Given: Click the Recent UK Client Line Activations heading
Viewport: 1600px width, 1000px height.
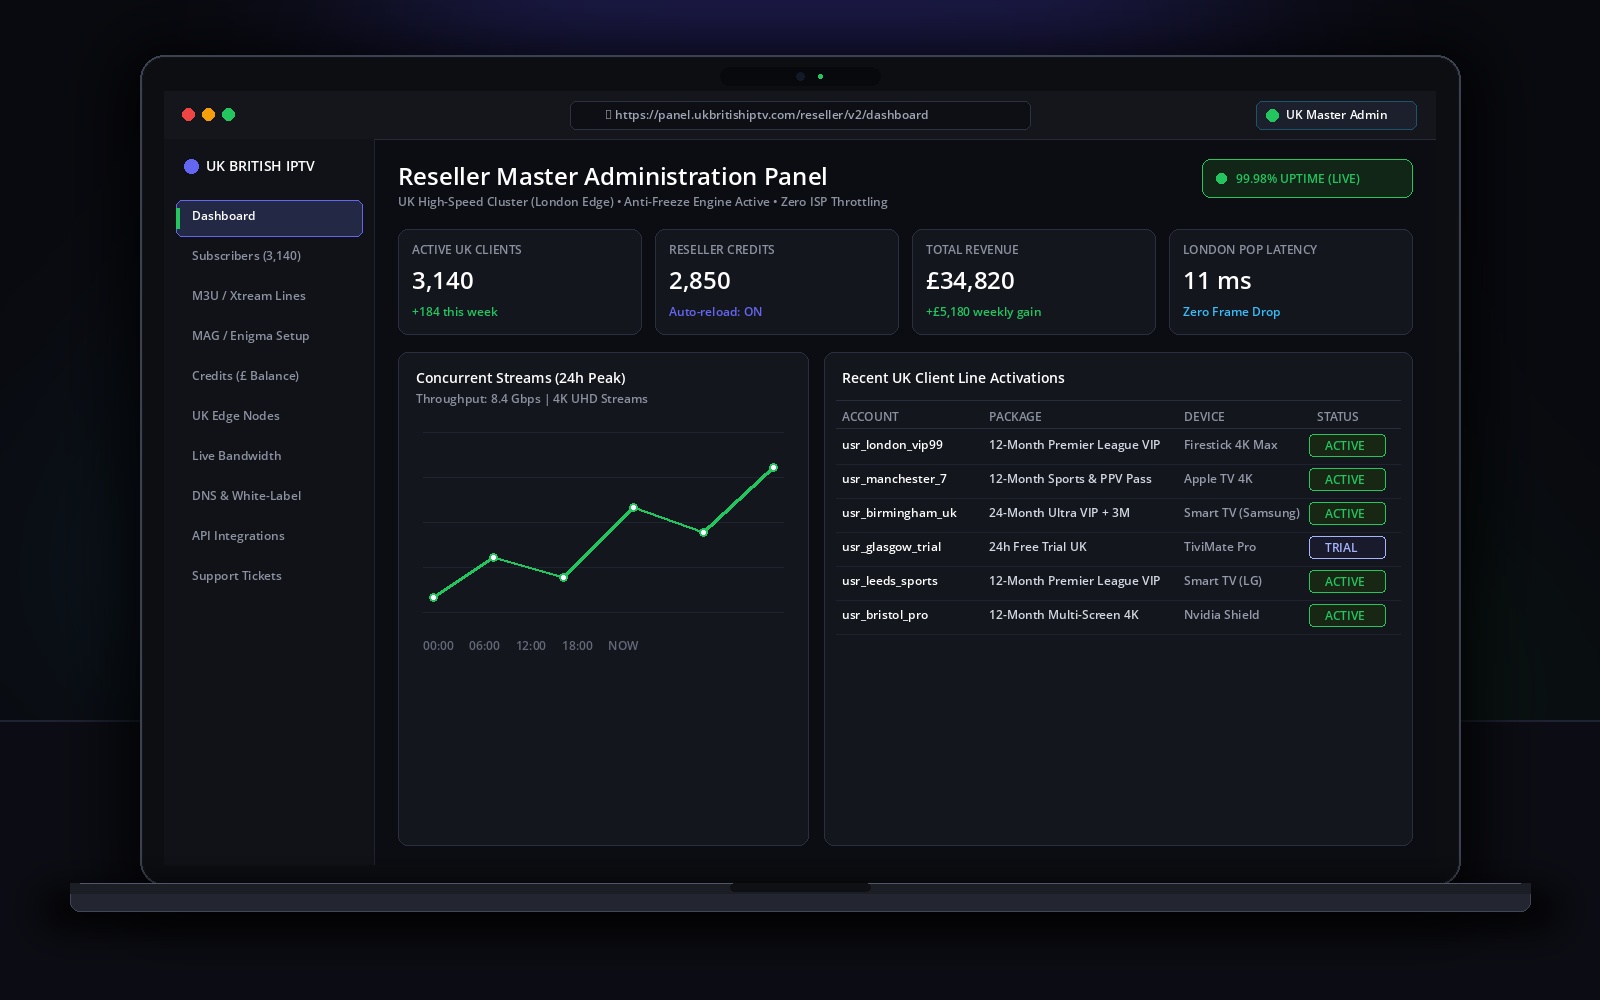Looking at the screenshot, I should pos(953,378).
